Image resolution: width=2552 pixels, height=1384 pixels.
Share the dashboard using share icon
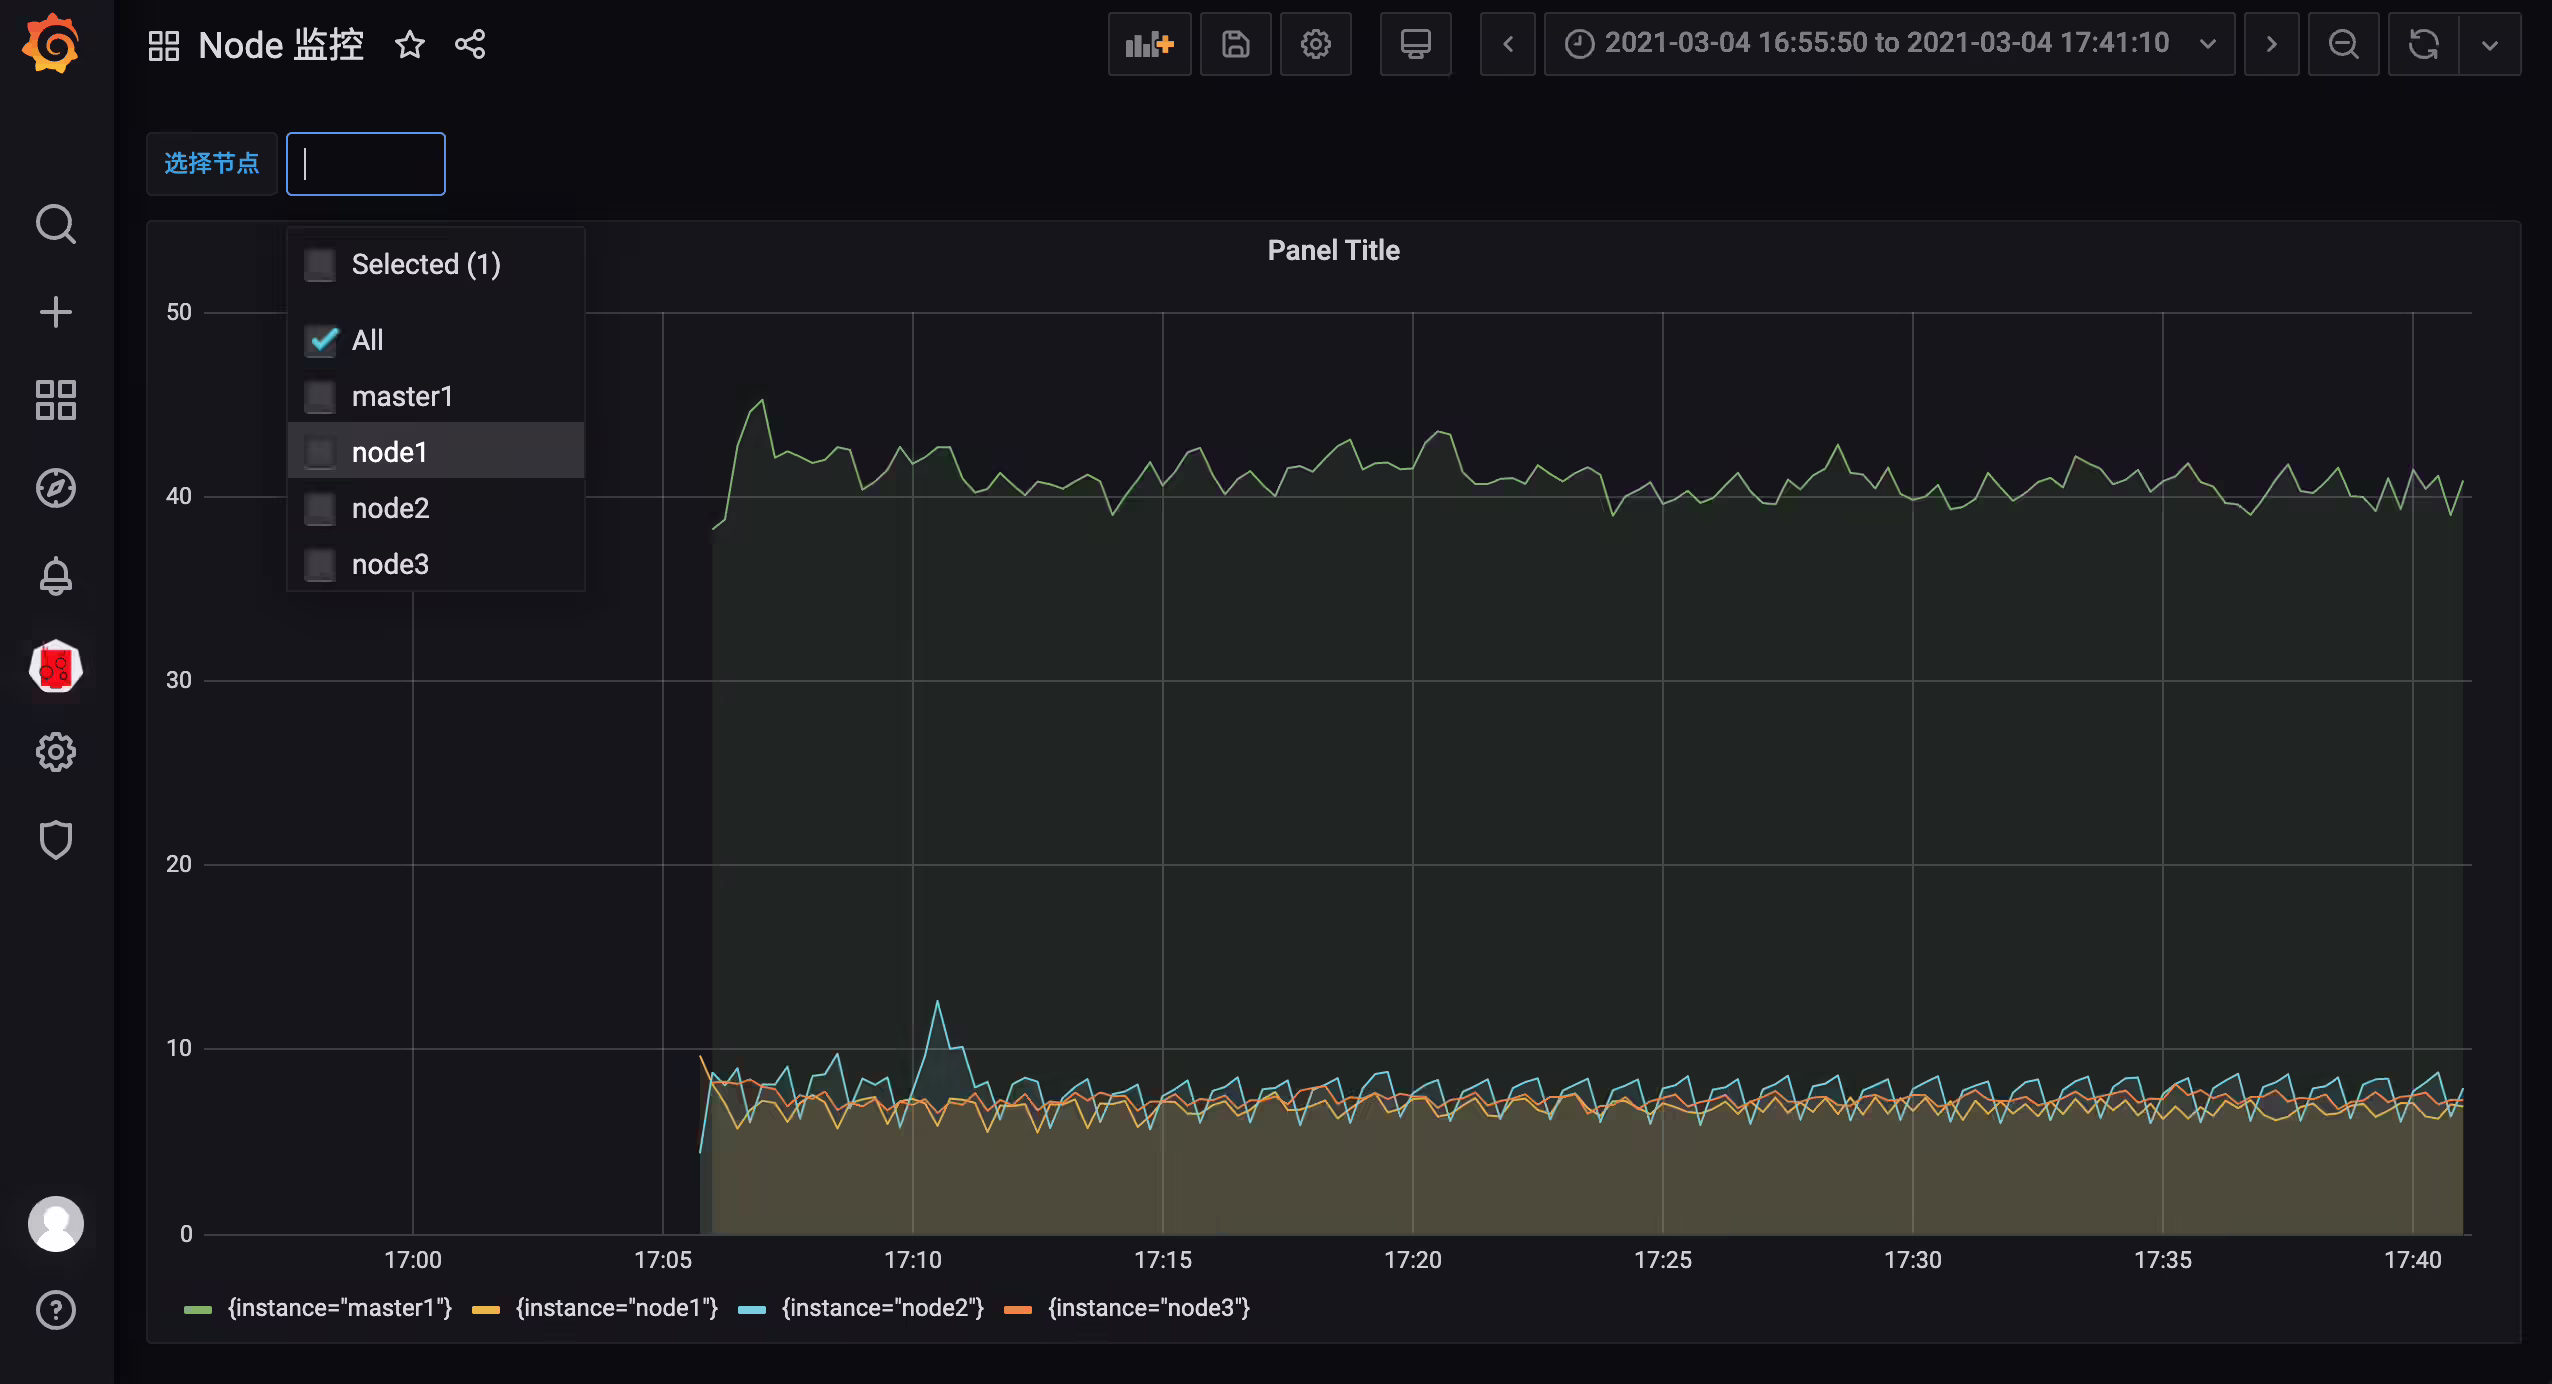470,45
